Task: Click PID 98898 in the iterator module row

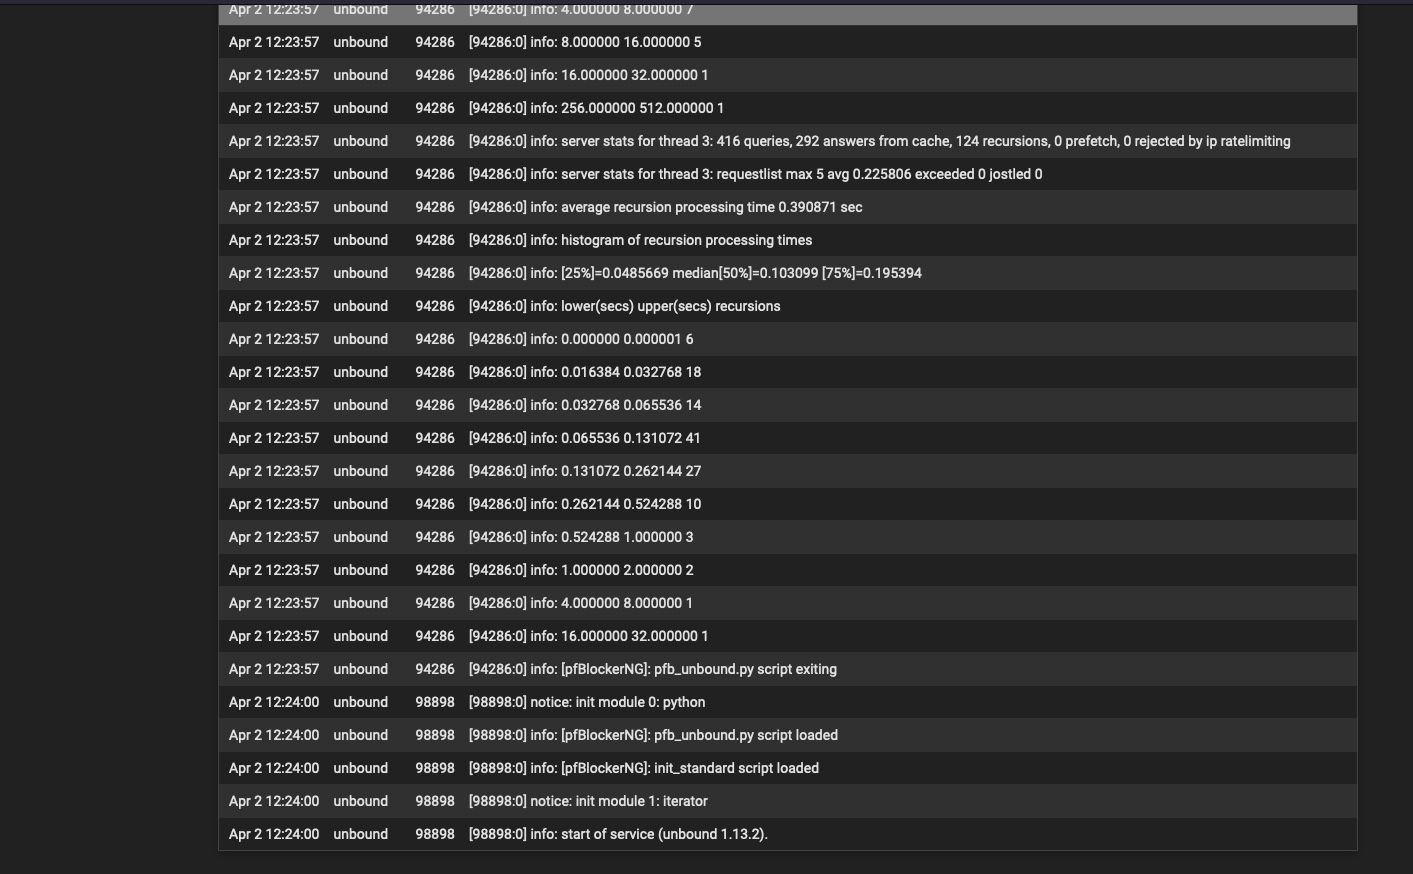Action: click(435, 801)
